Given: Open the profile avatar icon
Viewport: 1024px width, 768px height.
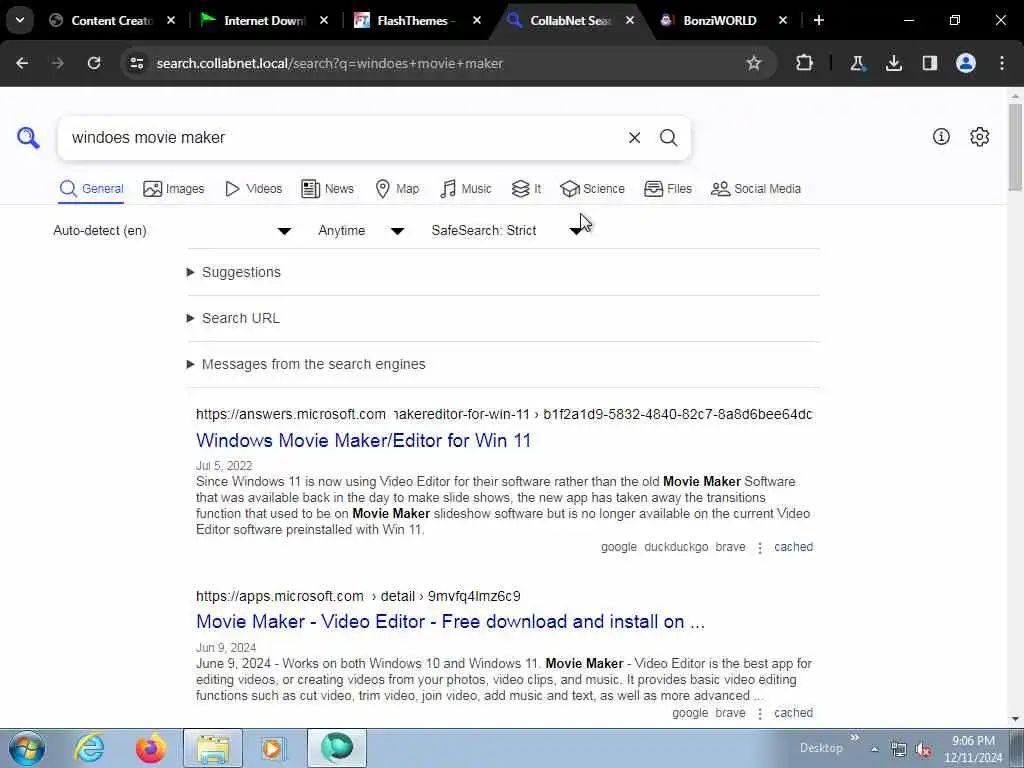Looking at the screenshot, I should point(966,63).
